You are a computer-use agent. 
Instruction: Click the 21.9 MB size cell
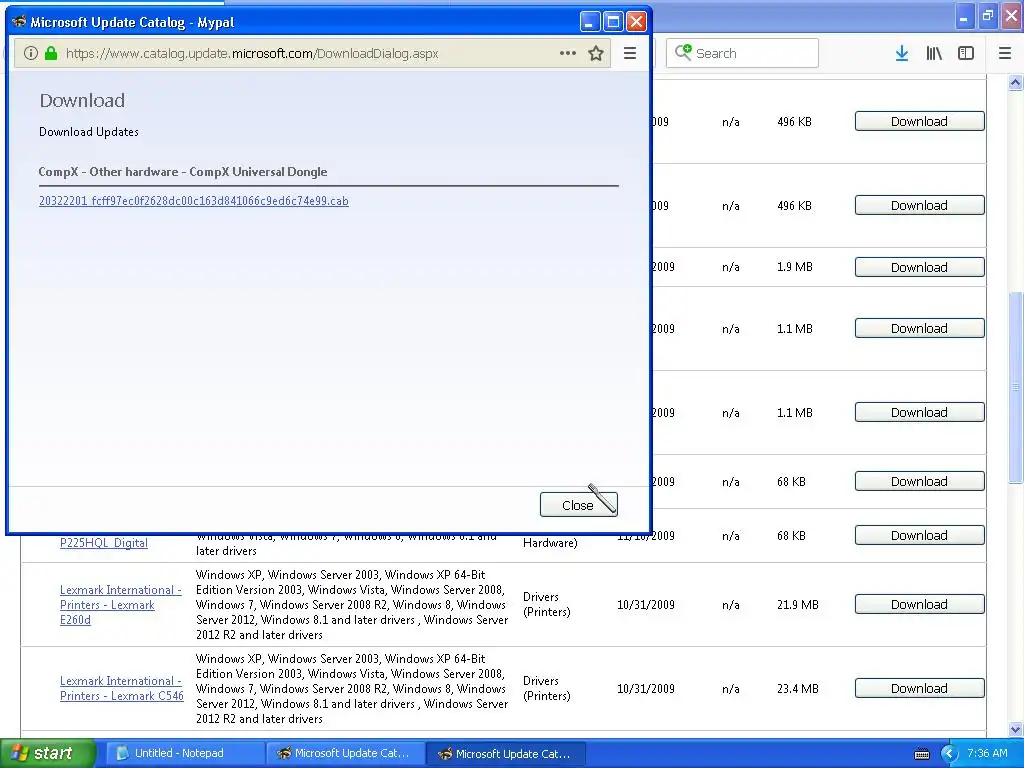point(797,605)
